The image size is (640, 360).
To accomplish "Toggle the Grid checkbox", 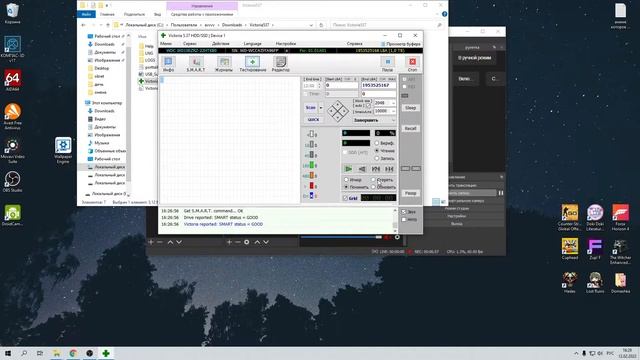I will click(345, 198).
